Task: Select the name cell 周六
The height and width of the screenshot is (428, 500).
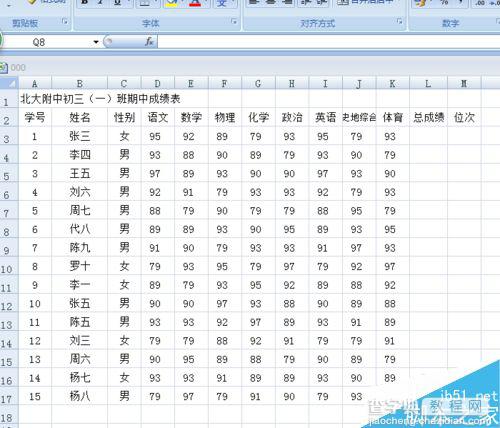Action: (80, 359)
